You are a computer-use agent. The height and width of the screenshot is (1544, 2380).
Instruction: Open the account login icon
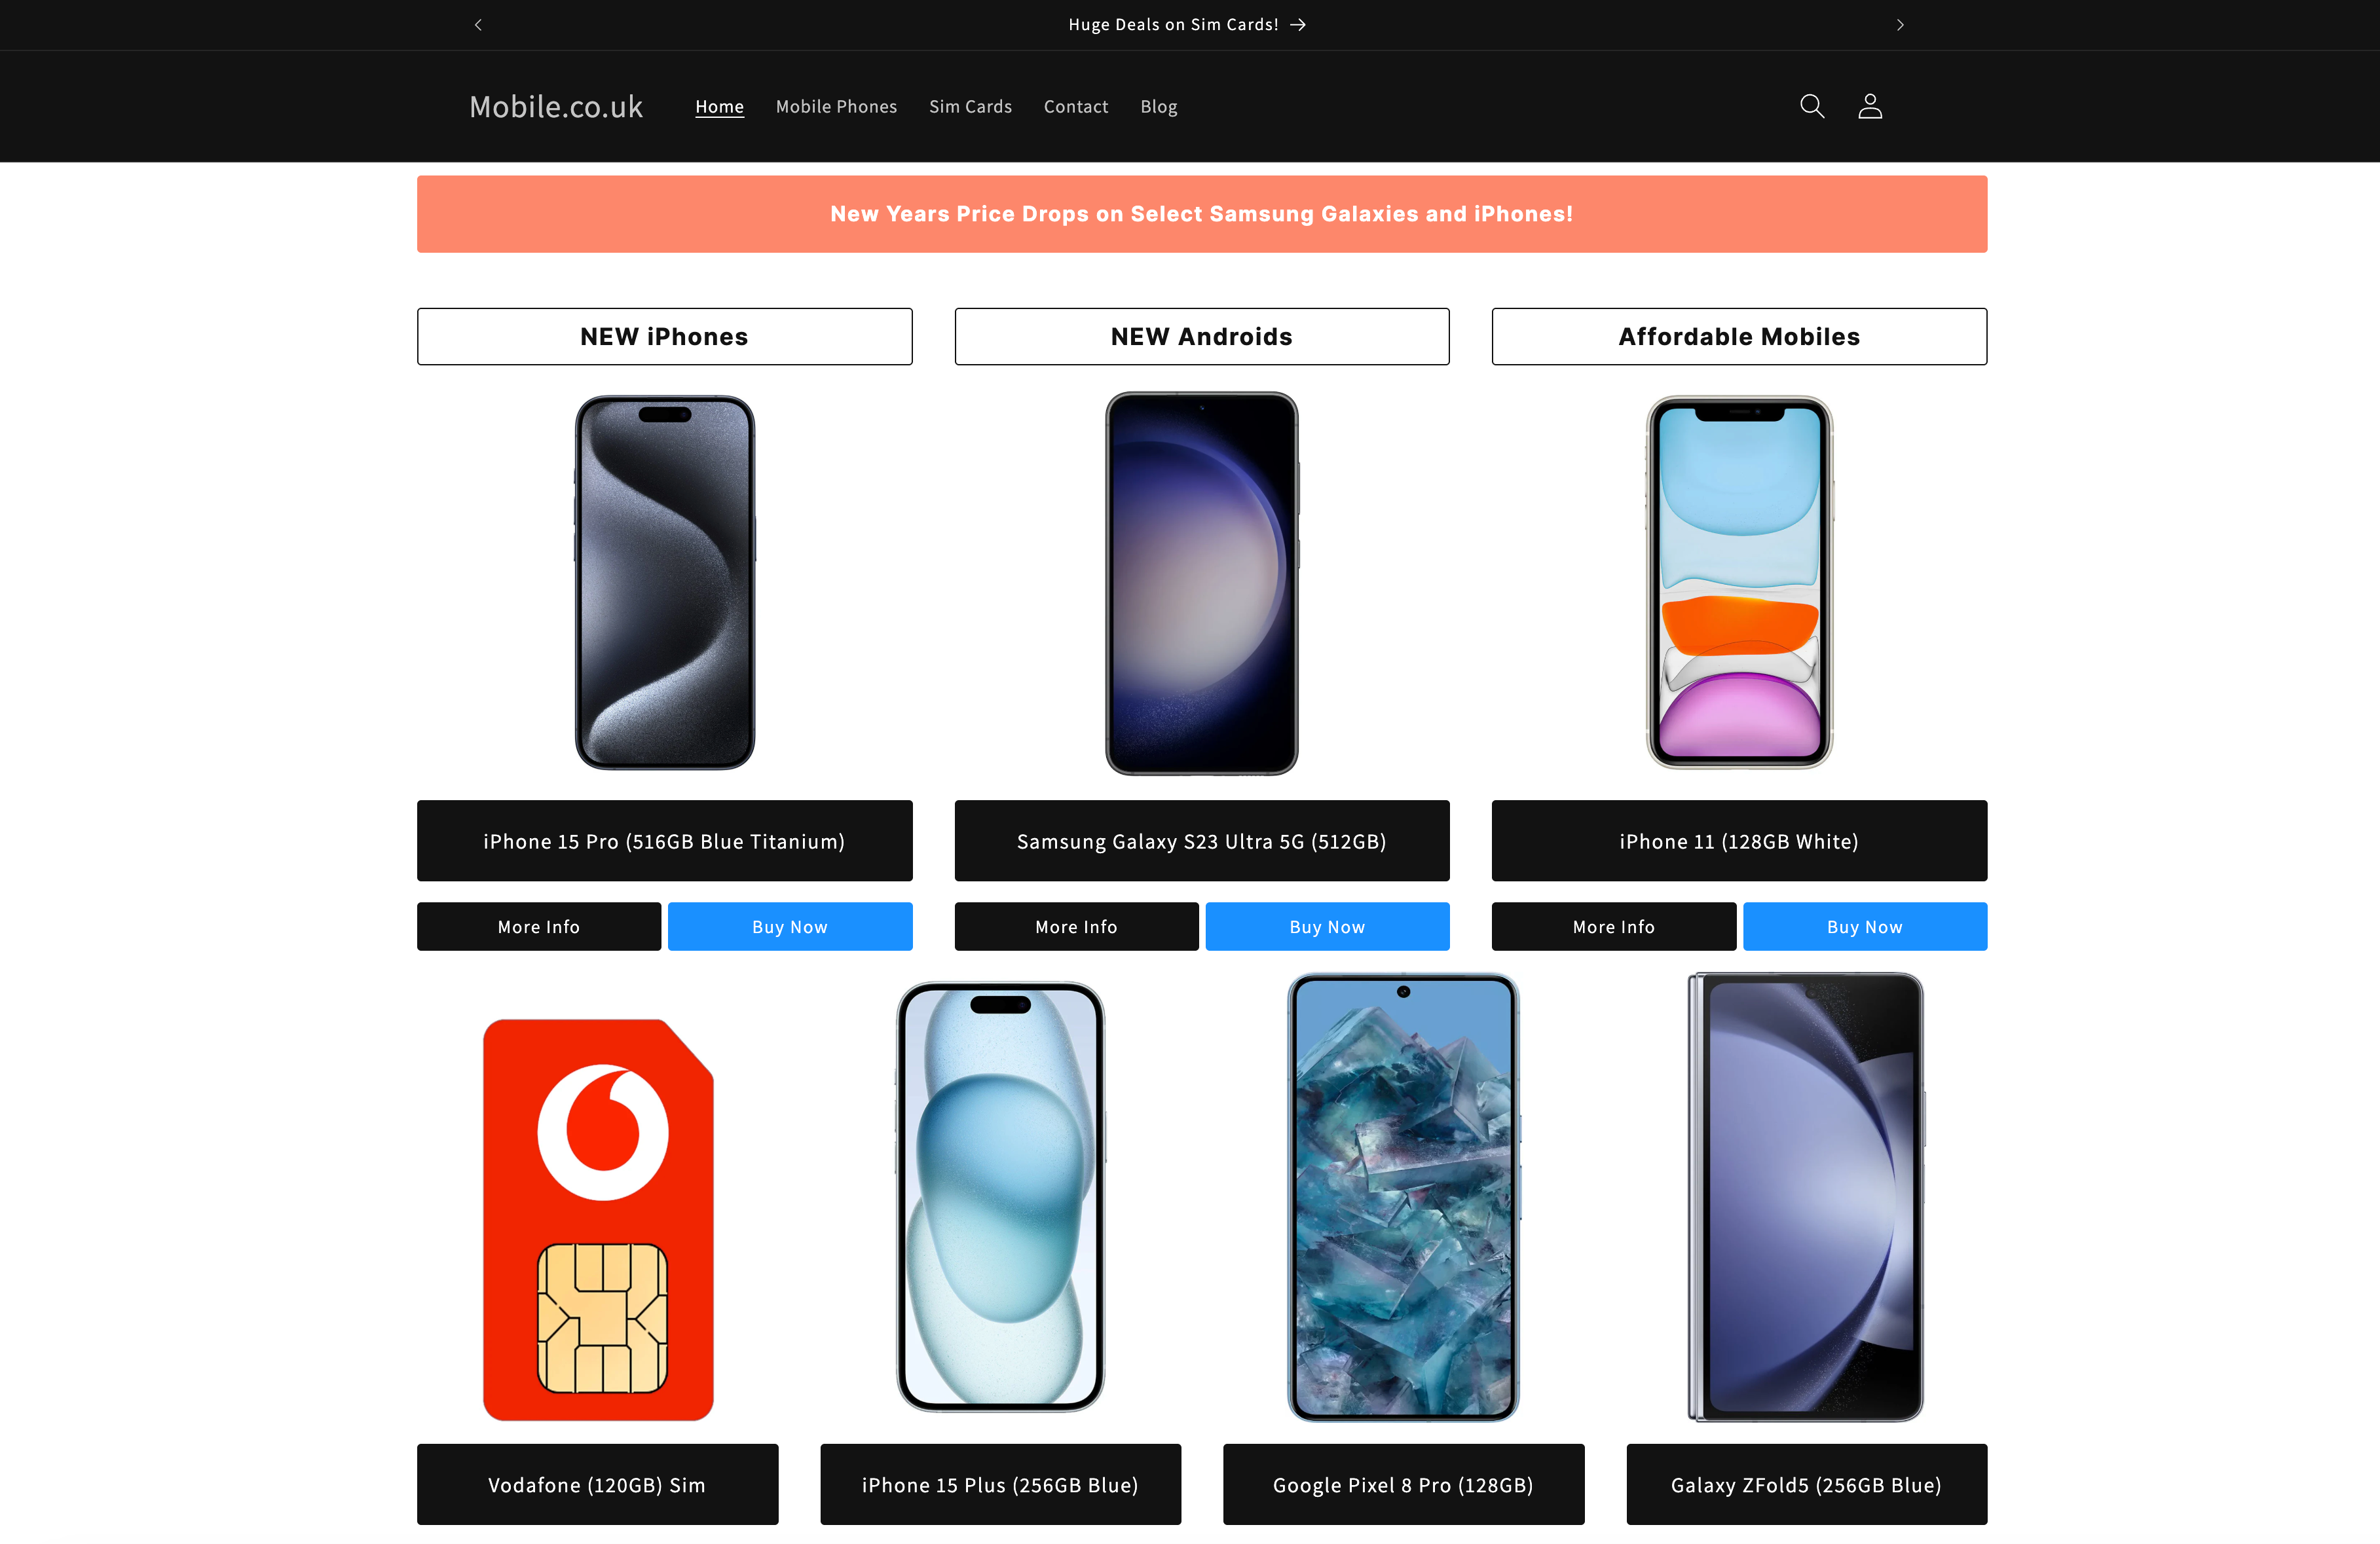(x=1870, y=106)
